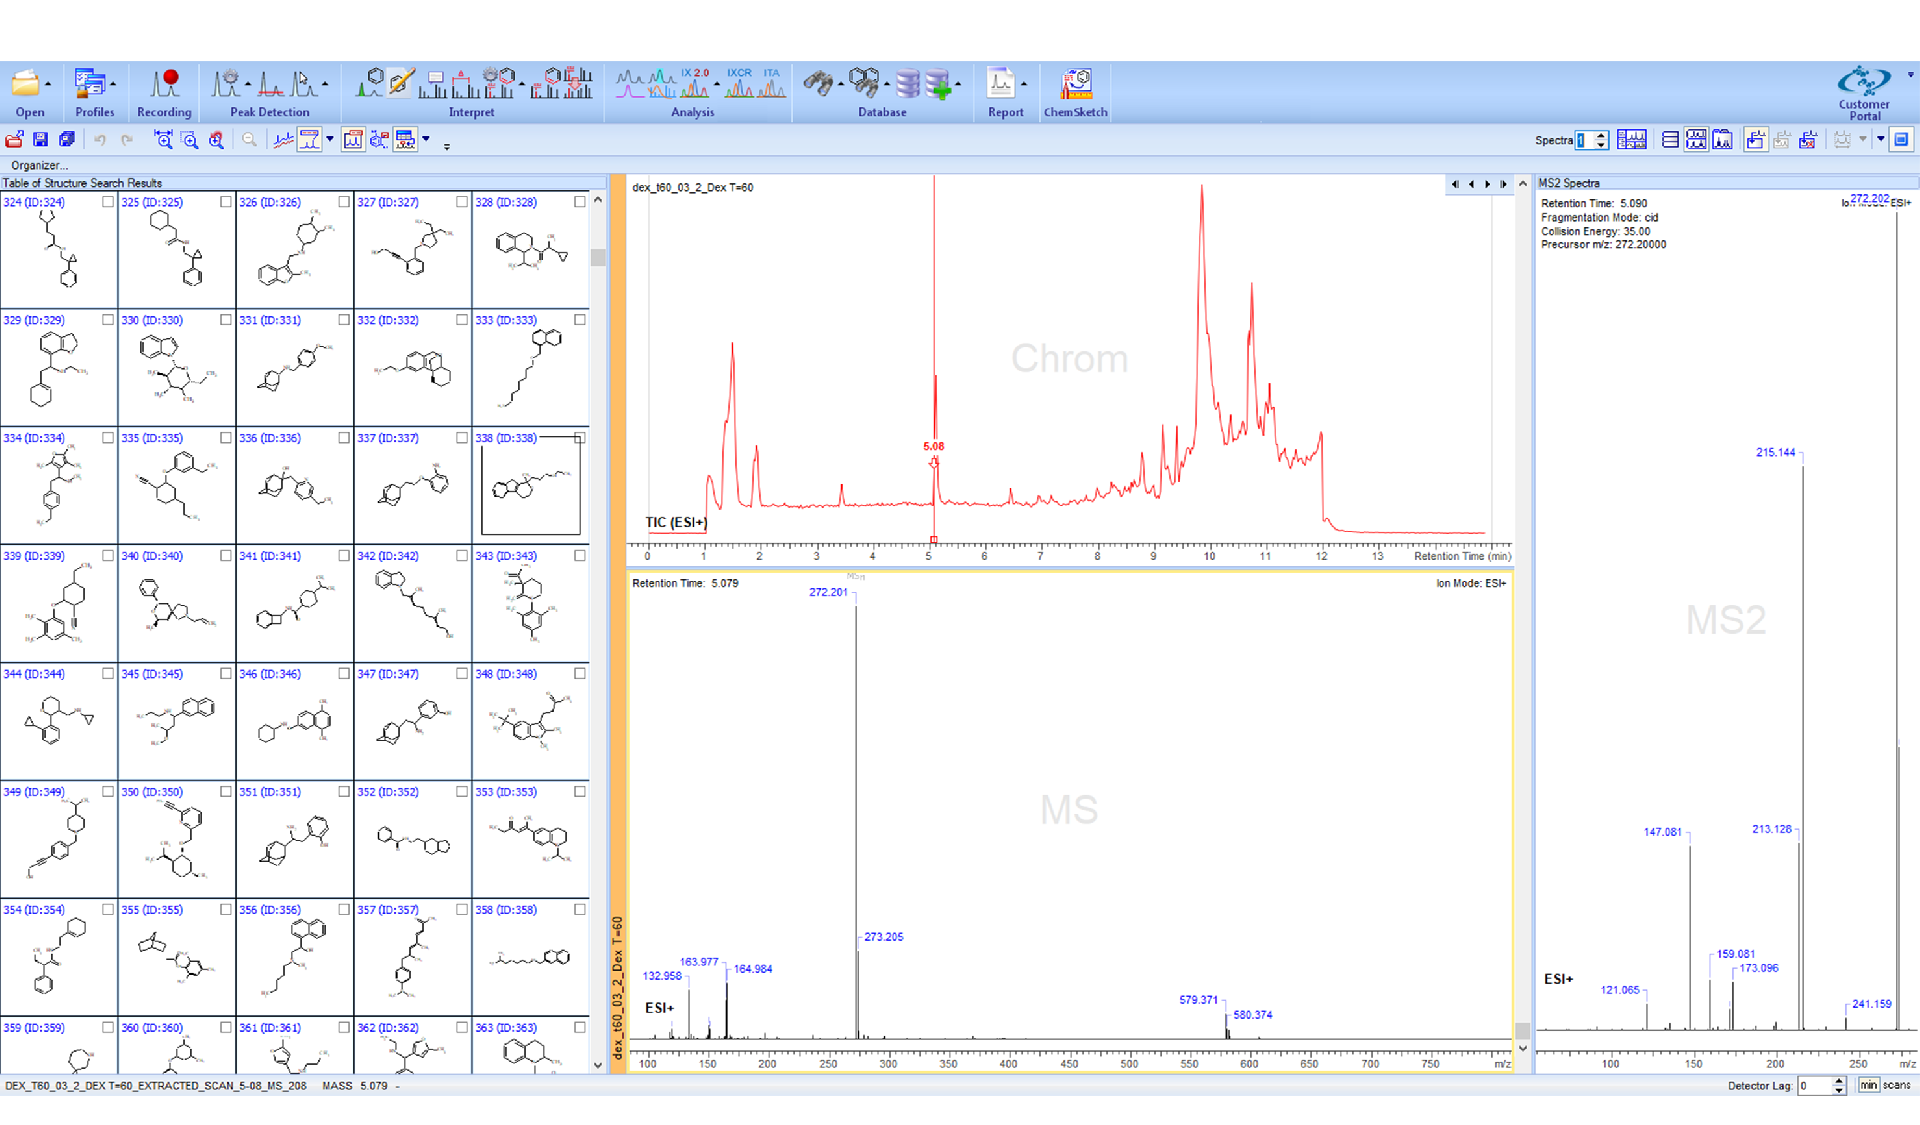Click the blue floppy Save icon

coord(41,140)
